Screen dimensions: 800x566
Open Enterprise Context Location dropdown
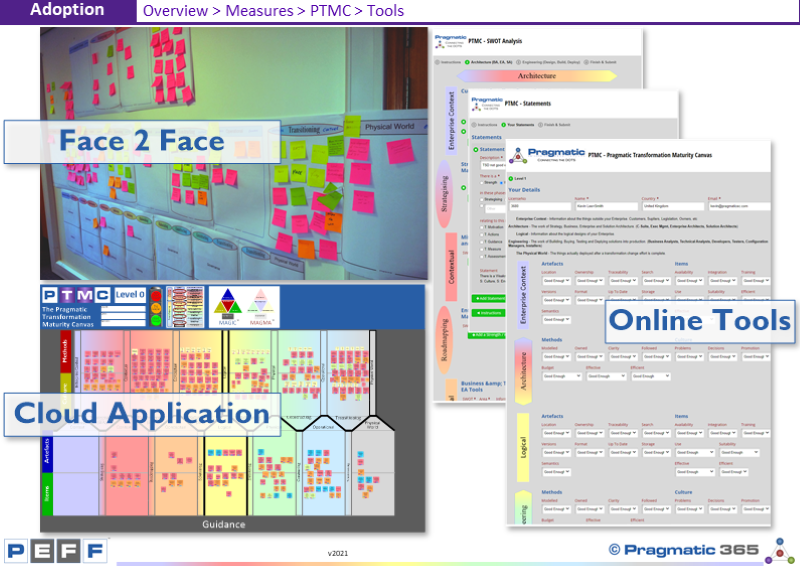[556, 281]
